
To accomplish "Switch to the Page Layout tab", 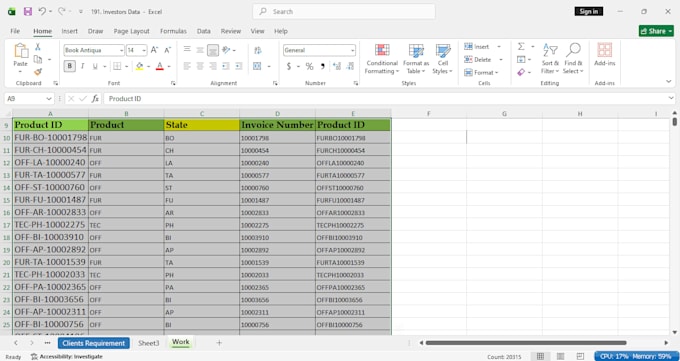I will click(x=131, y=31).
